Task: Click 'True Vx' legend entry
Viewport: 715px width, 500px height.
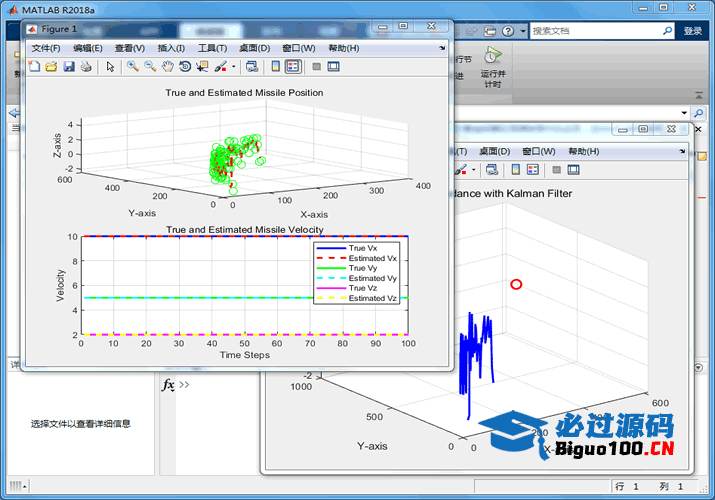Action: click(x=363, y=248)
